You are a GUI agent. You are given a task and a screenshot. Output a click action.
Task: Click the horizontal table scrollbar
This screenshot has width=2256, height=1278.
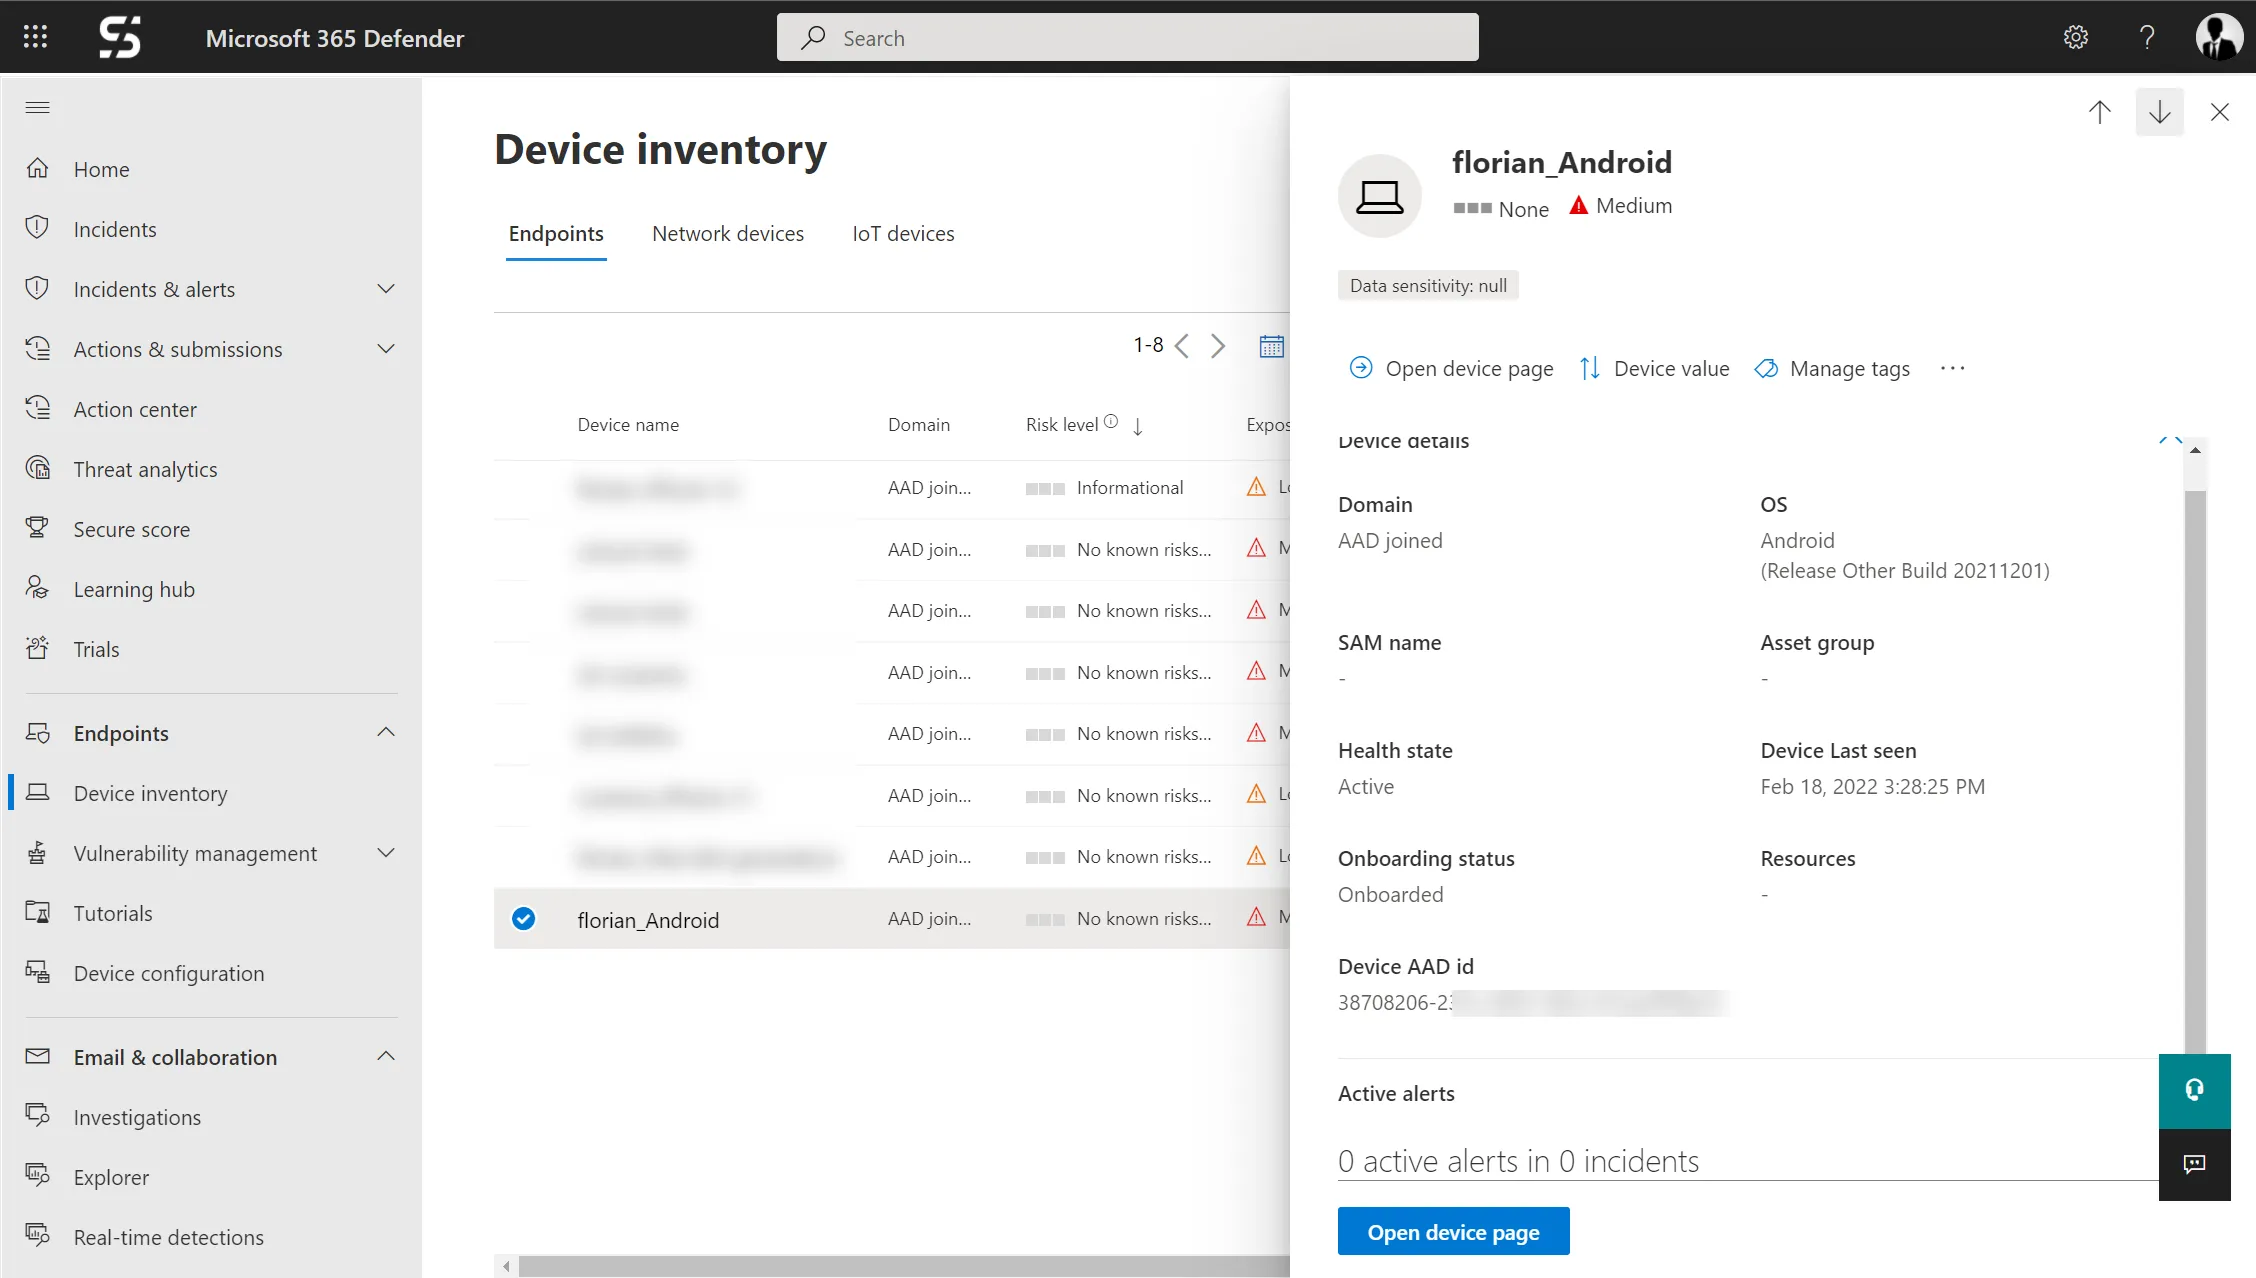(x=904, y=1266)
